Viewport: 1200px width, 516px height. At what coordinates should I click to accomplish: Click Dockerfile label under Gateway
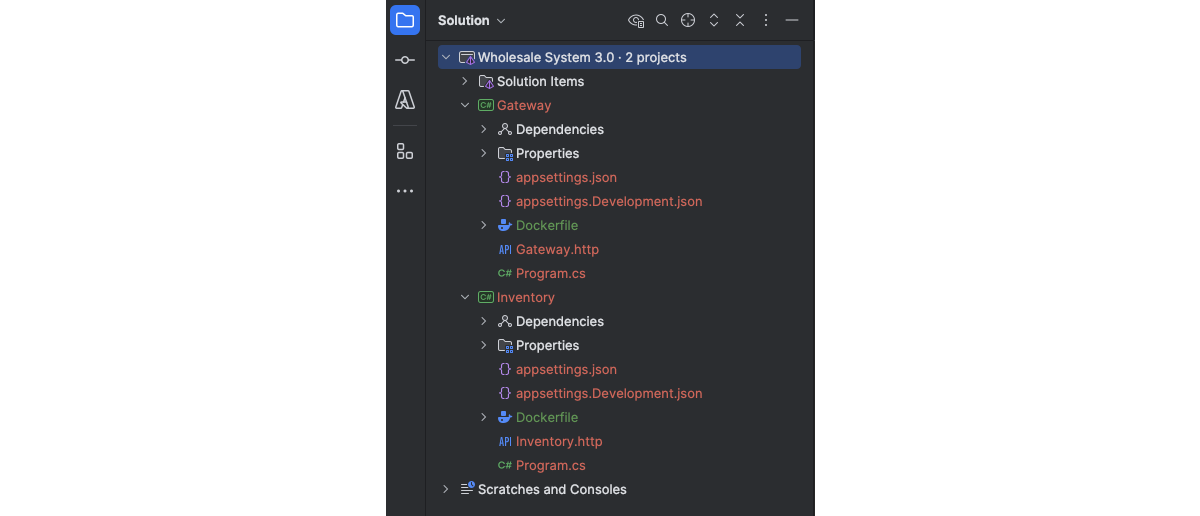tap(547, 225)
